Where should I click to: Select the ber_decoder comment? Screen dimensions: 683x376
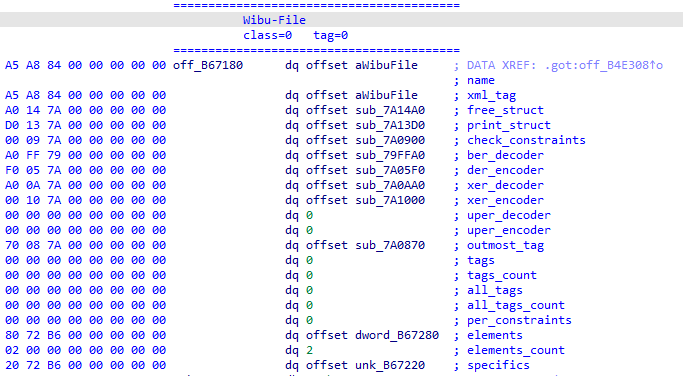(x=505, y=155)
